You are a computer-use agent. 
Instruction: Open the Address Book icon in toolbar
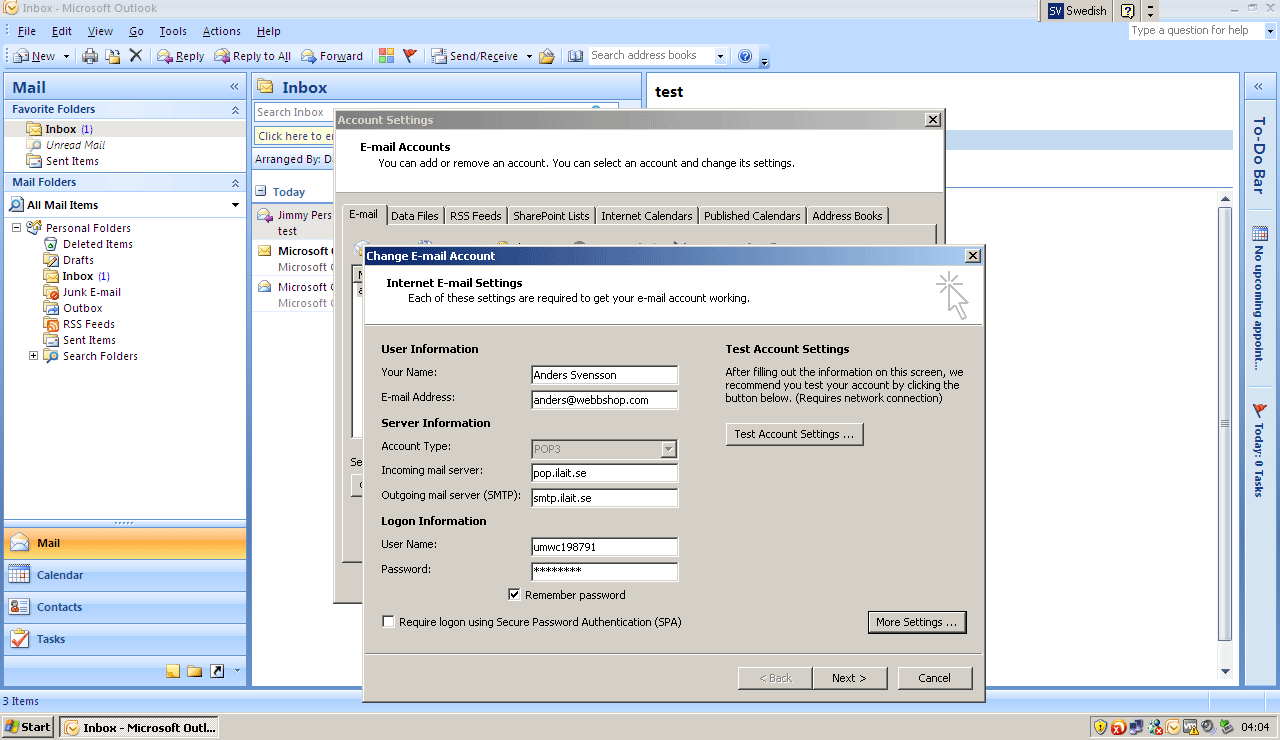pyautogui.click(x=575, y=56)
